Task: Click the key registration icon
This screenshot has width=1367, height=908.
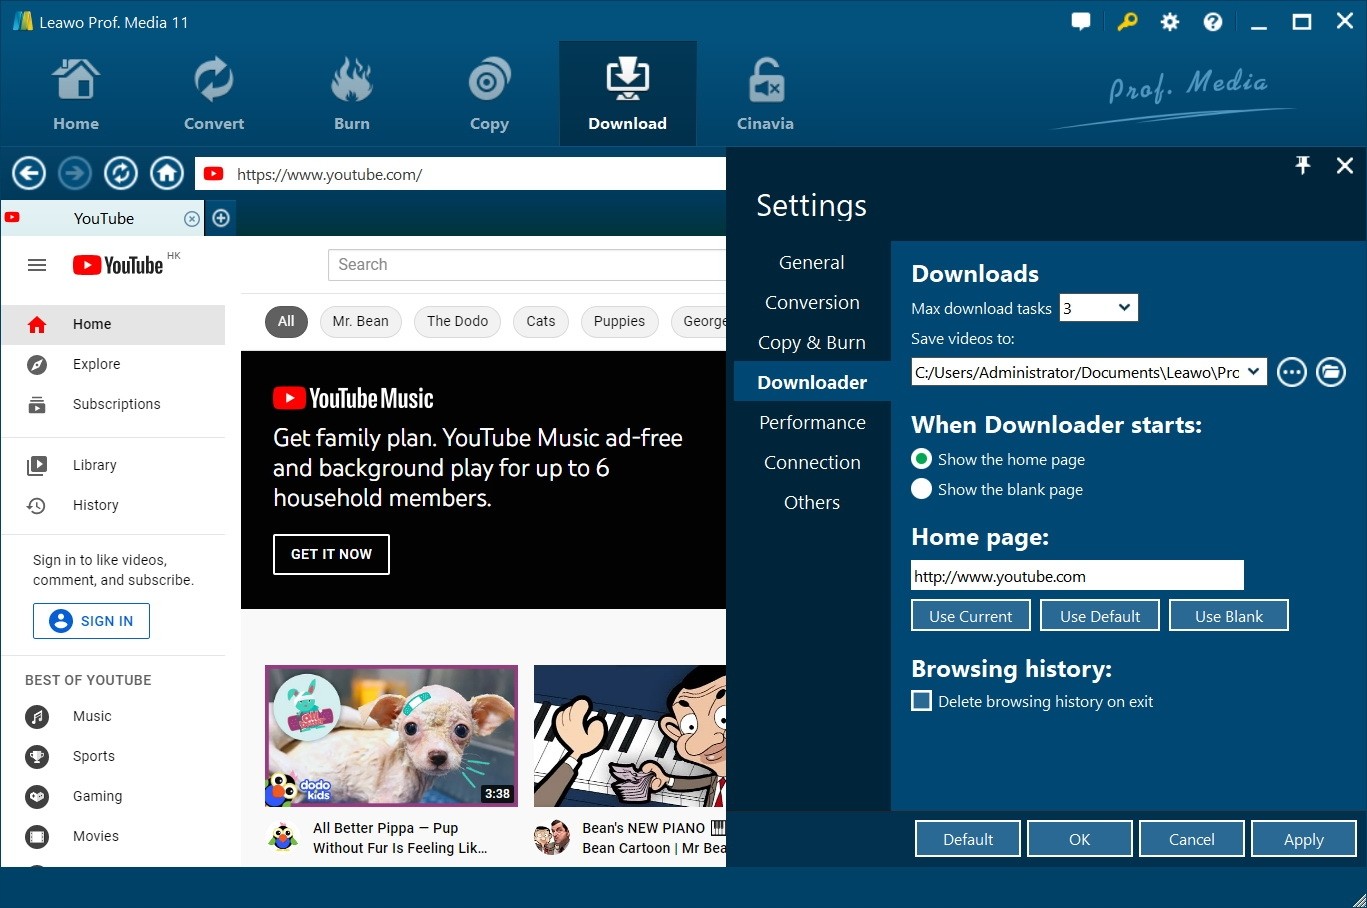Action: (x=1127, y=22)
